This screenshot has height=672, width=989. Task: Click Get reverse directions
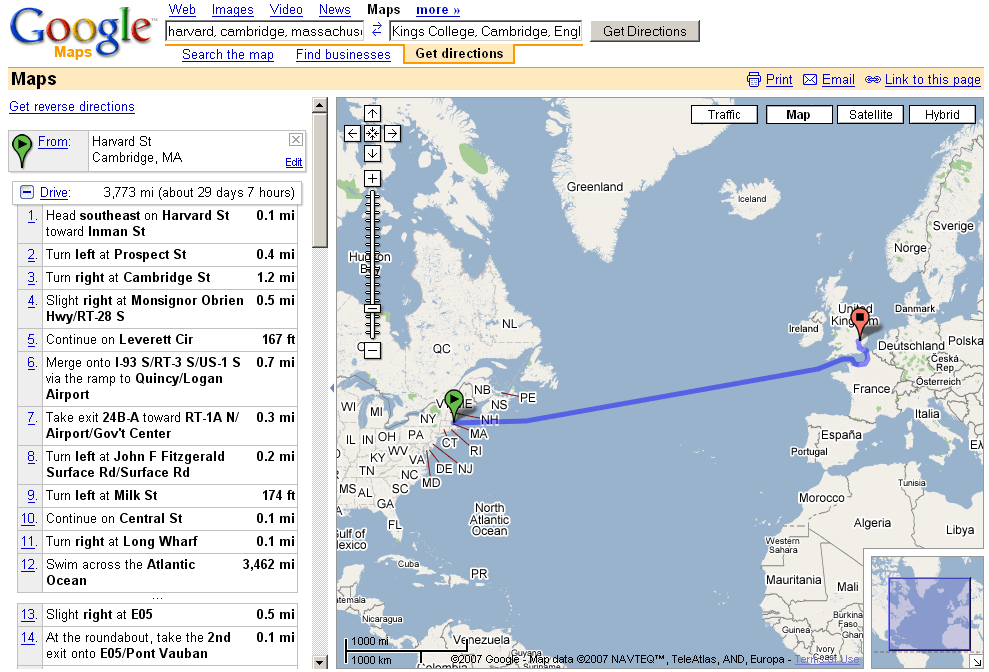tap(72, 107)
